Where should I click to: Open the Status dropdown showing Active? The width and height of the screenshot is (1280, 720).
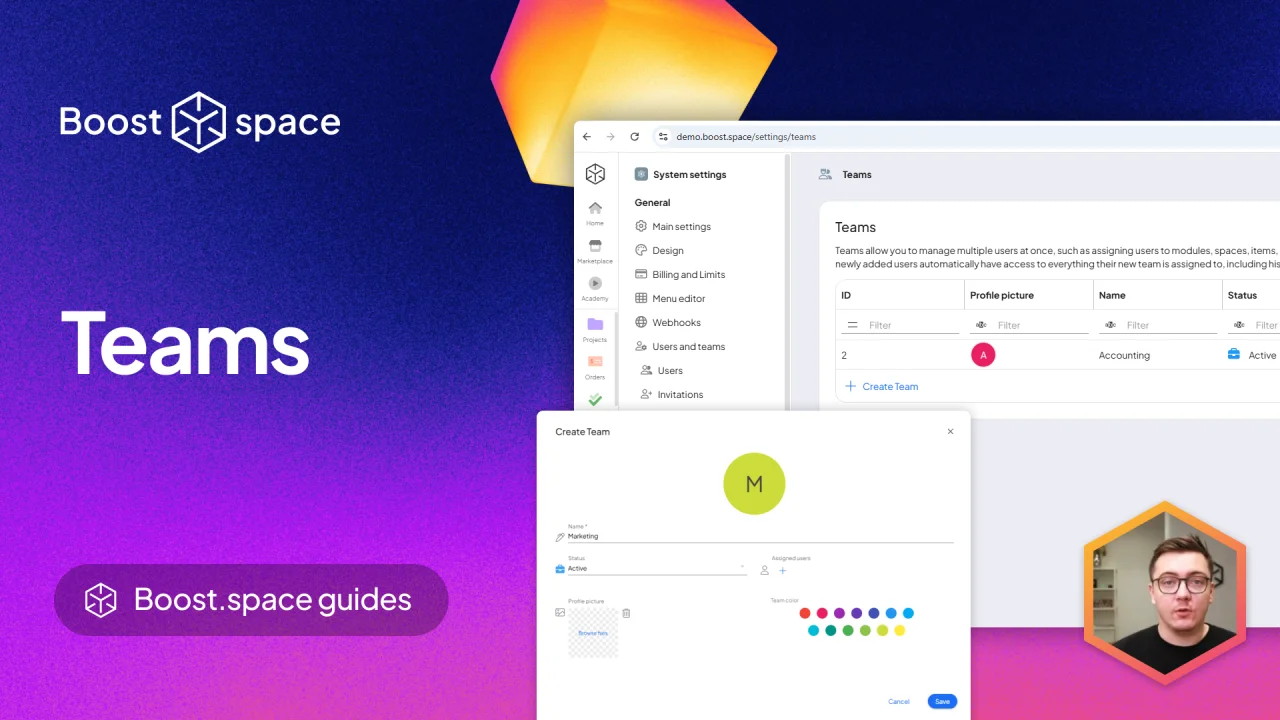[657, 568]
